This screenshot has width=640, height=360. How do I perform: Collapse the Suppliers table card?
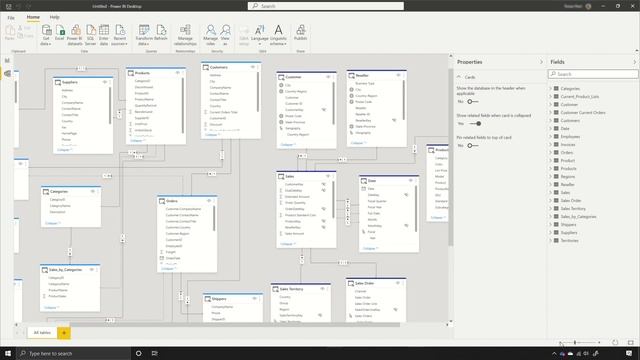pyautogui.click(x=64, y=150)
